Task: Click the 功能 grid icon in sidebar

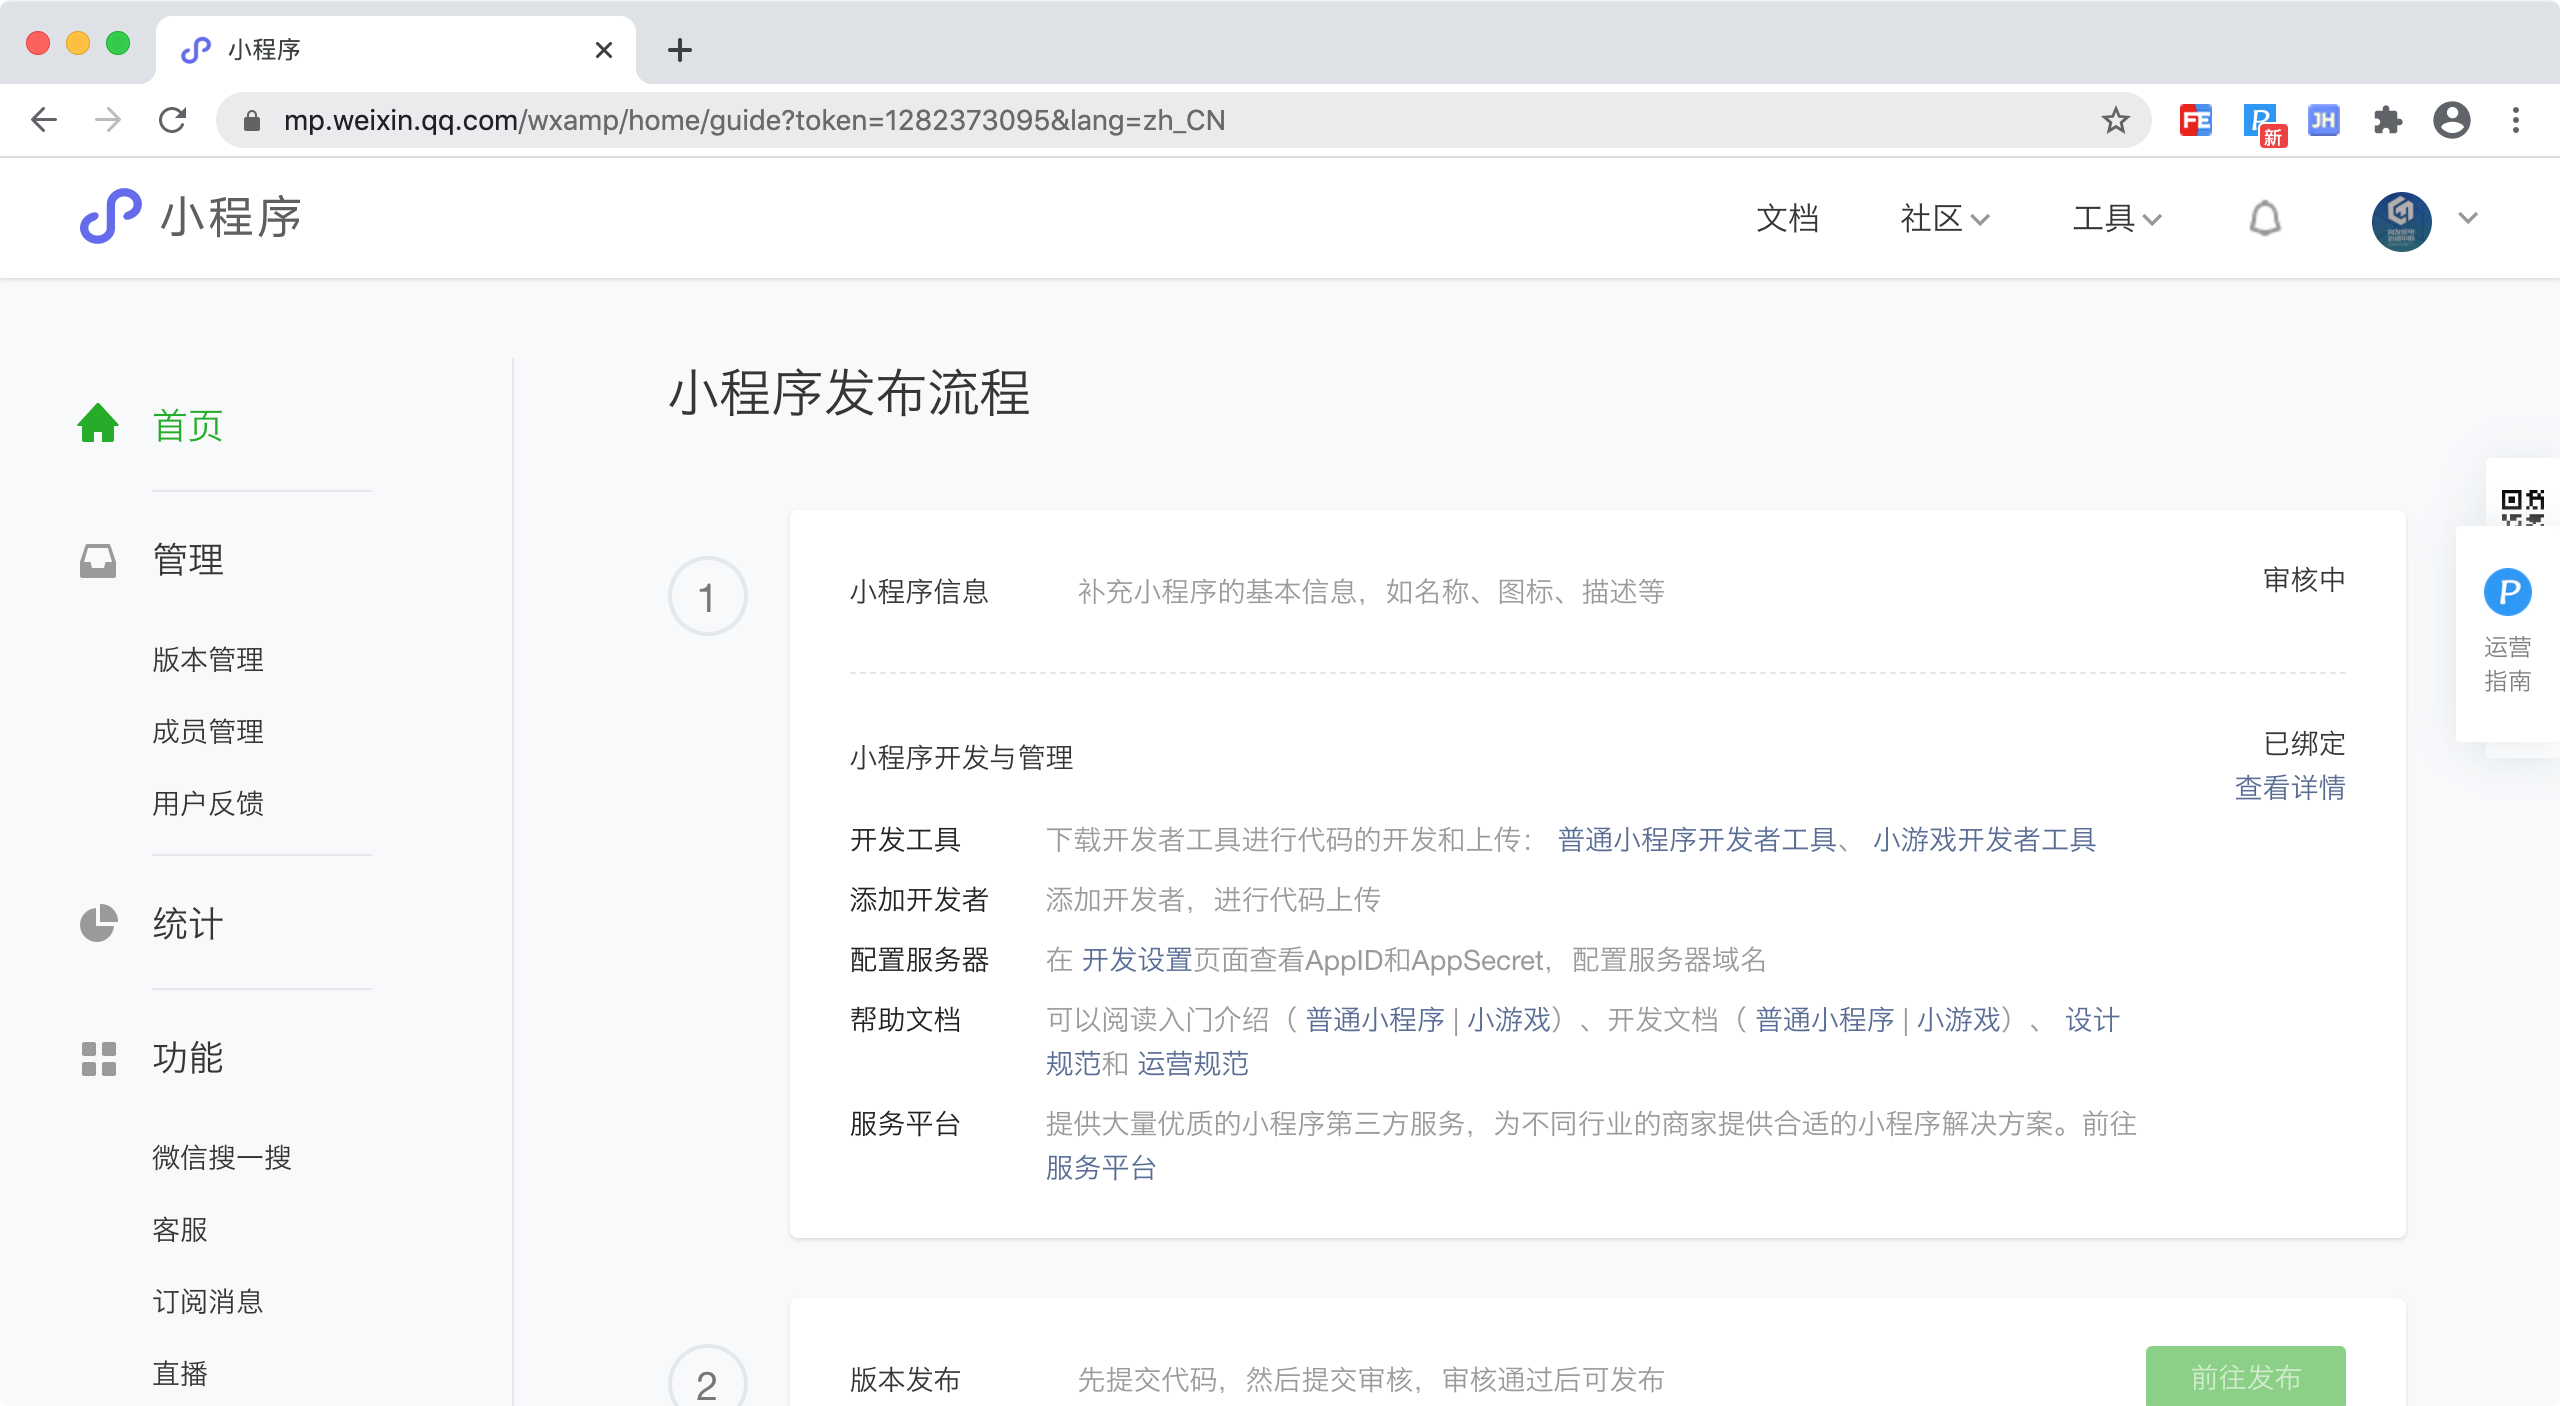Action: 98,1058
